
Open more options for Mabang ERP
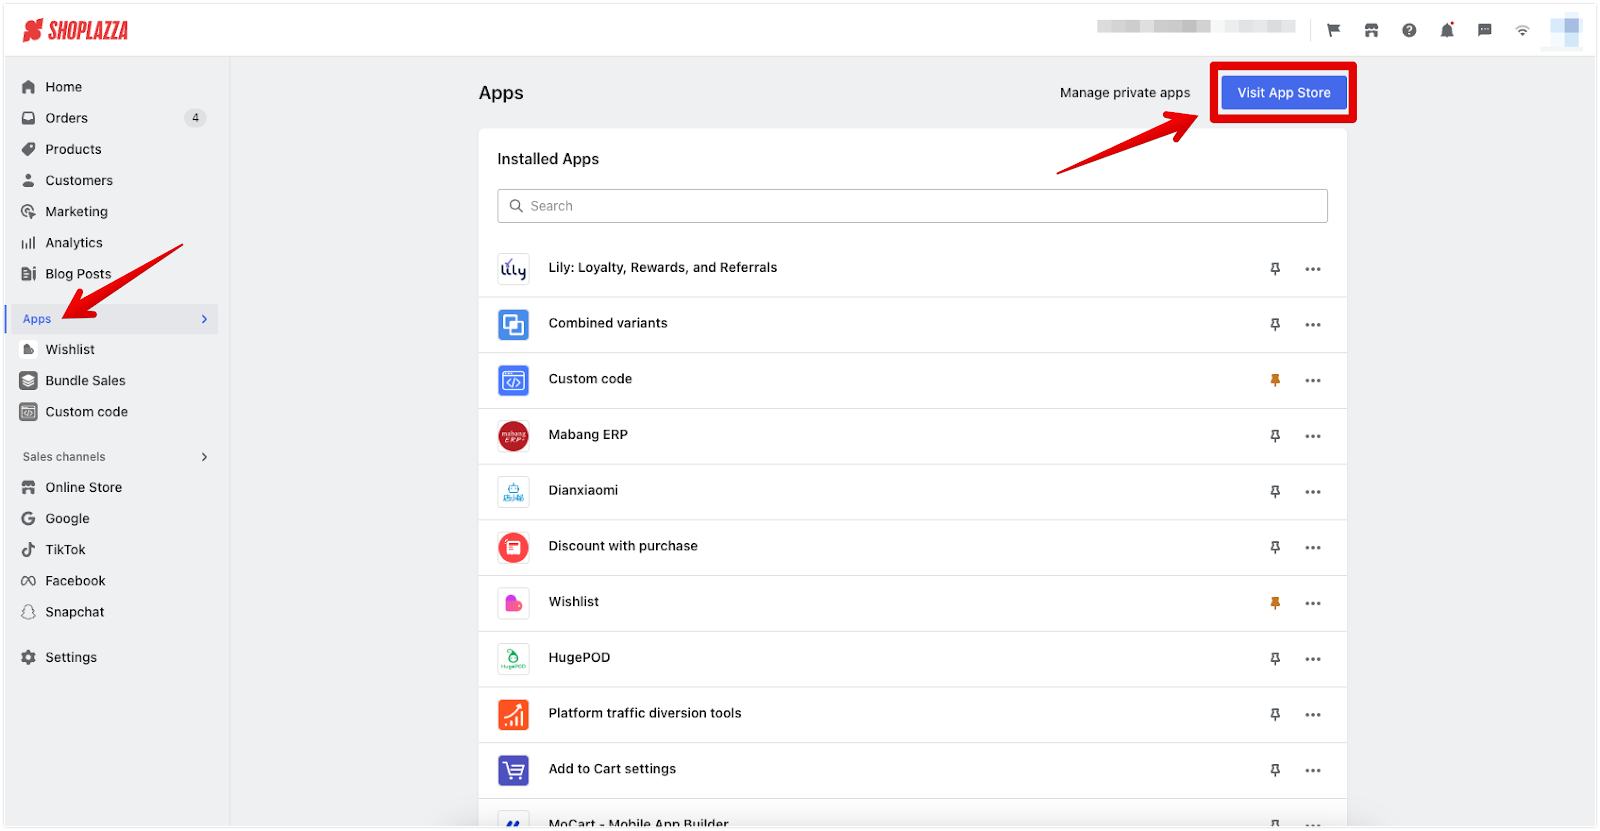[1313, 436]
